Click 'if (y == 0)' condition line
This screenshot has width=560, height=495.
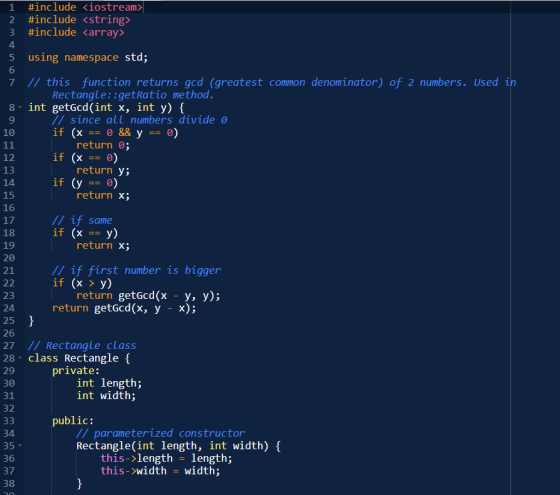[85, 183]
